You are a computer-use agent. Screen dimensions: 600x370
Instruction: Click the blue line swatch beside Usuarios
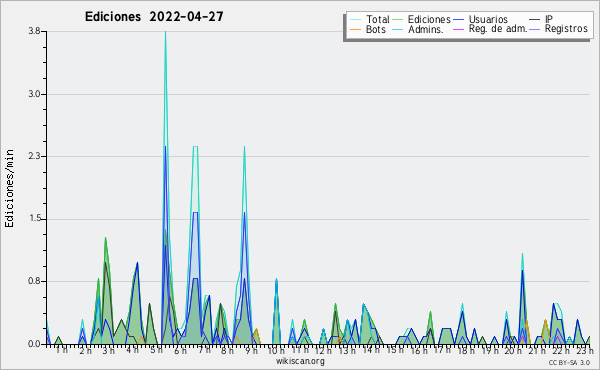(x=458, y=20)
